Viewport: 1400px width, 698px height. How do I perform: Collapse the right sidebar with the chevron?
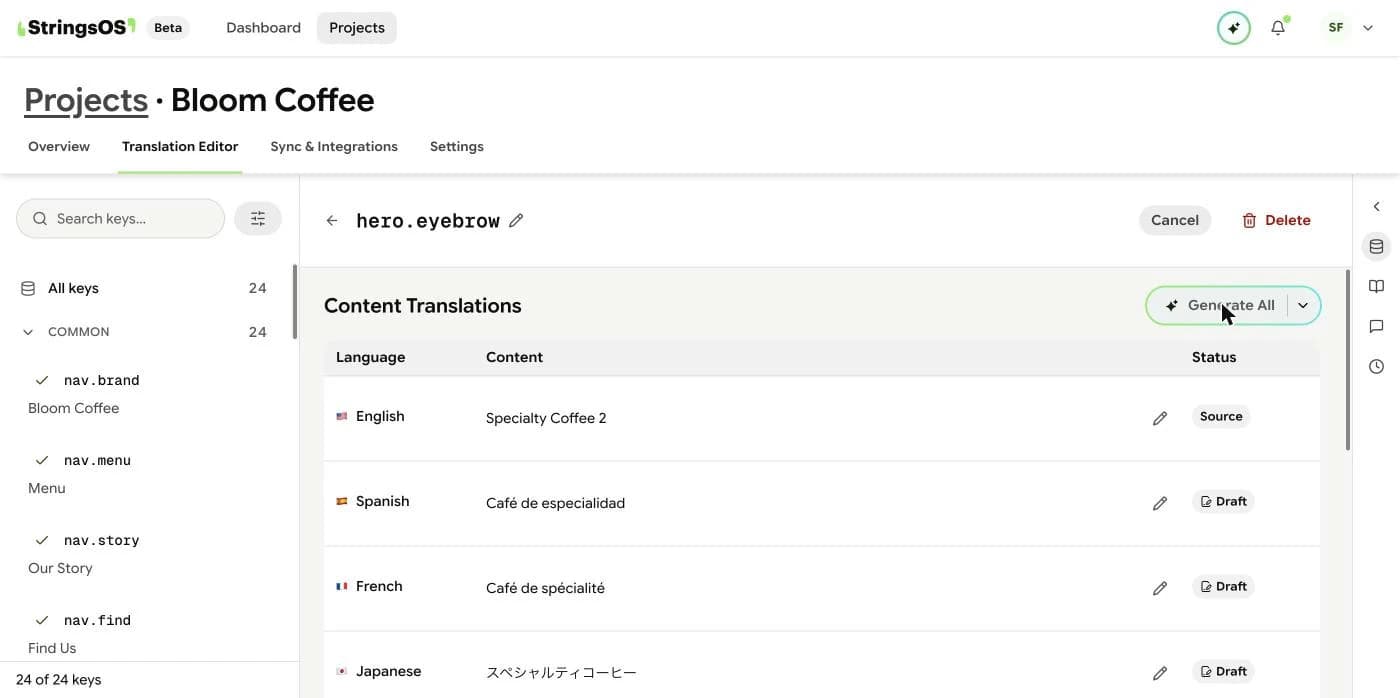coord(1377,207)
